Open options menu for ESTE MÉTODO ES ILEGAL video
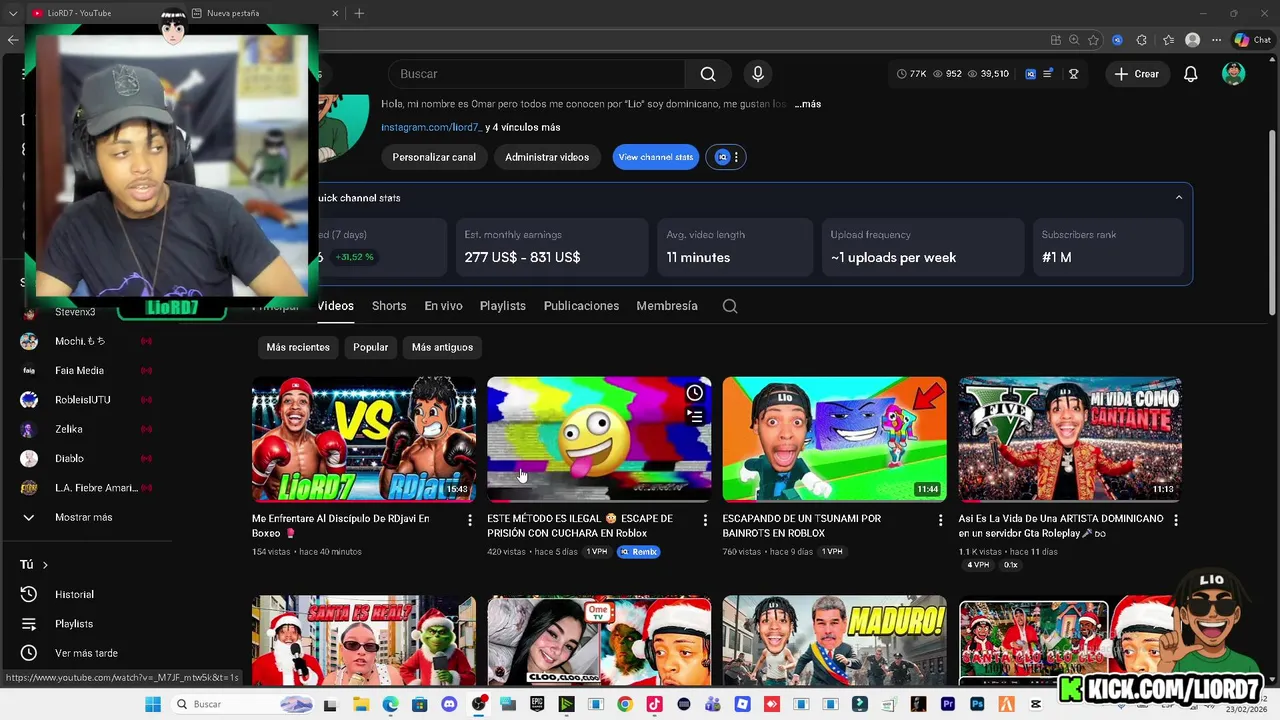 705,520
